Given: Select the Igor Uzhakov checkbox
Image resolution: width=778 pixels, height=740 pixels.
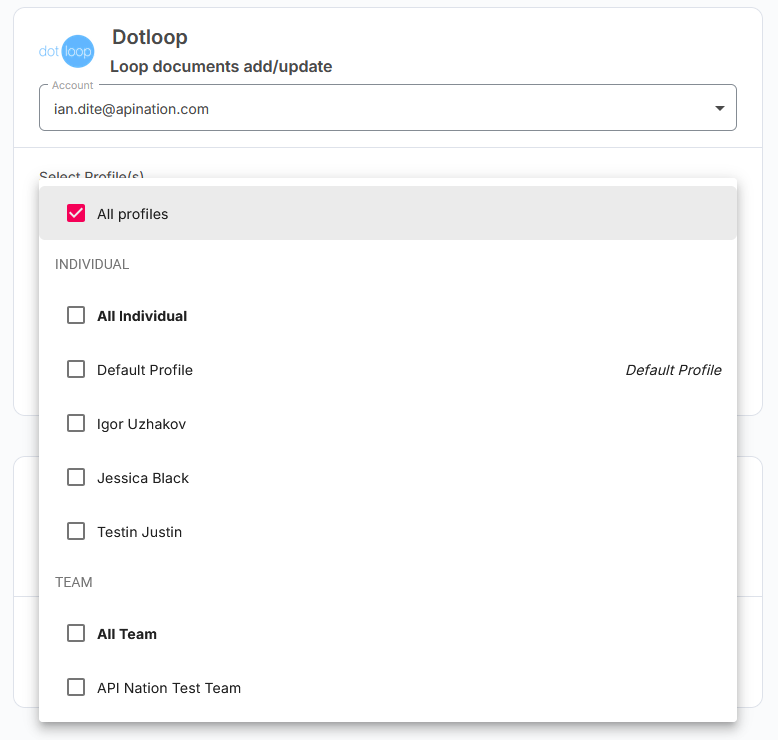Looking at the screenshot, I should coord(76,423).
